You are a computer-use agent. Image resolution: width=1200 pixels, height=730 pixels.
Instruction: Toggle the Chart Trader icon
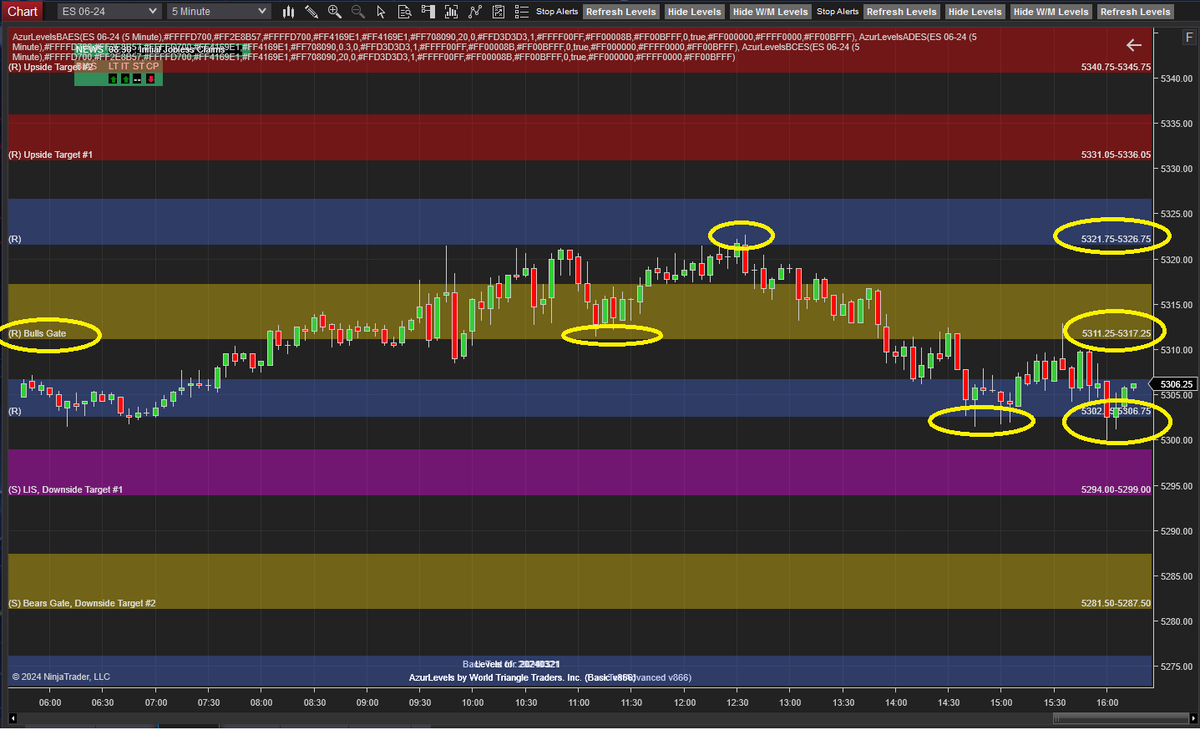[428, 12]
